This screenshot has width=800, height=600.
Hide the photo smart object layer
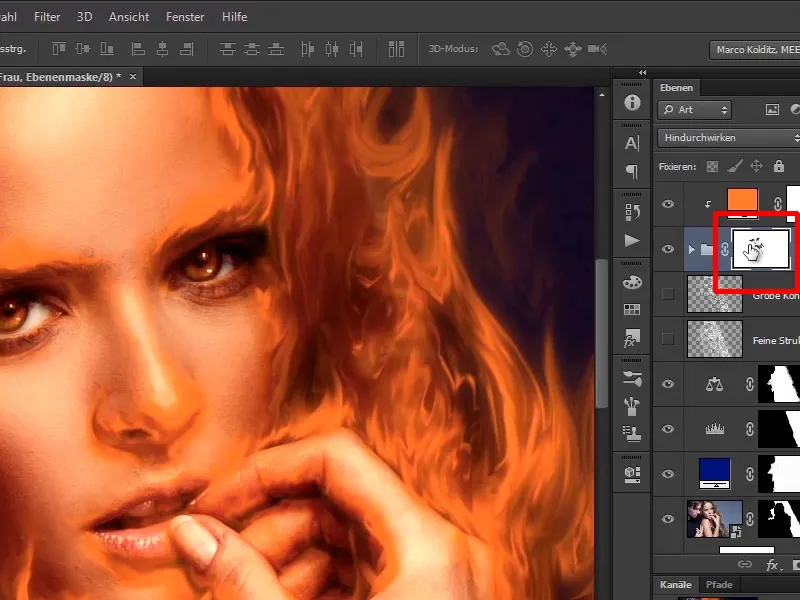pos(668,519)
